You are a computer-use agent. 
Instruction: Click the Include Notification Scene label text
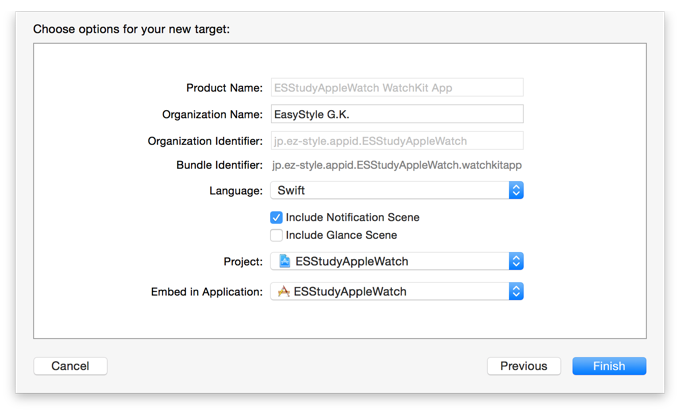353,217
